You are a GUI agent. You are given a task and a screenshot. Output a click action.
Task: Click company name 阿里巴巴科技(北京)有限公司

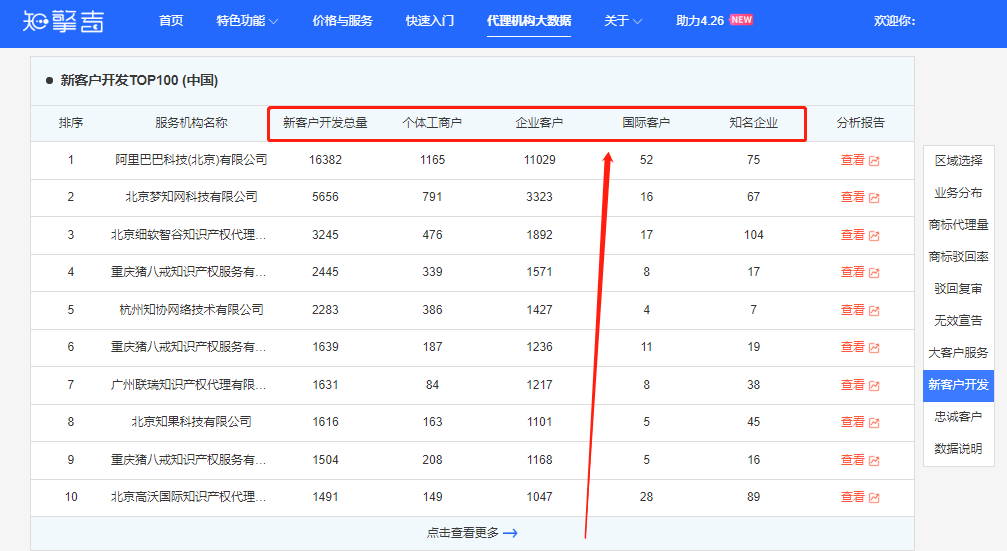coord(191,160)
